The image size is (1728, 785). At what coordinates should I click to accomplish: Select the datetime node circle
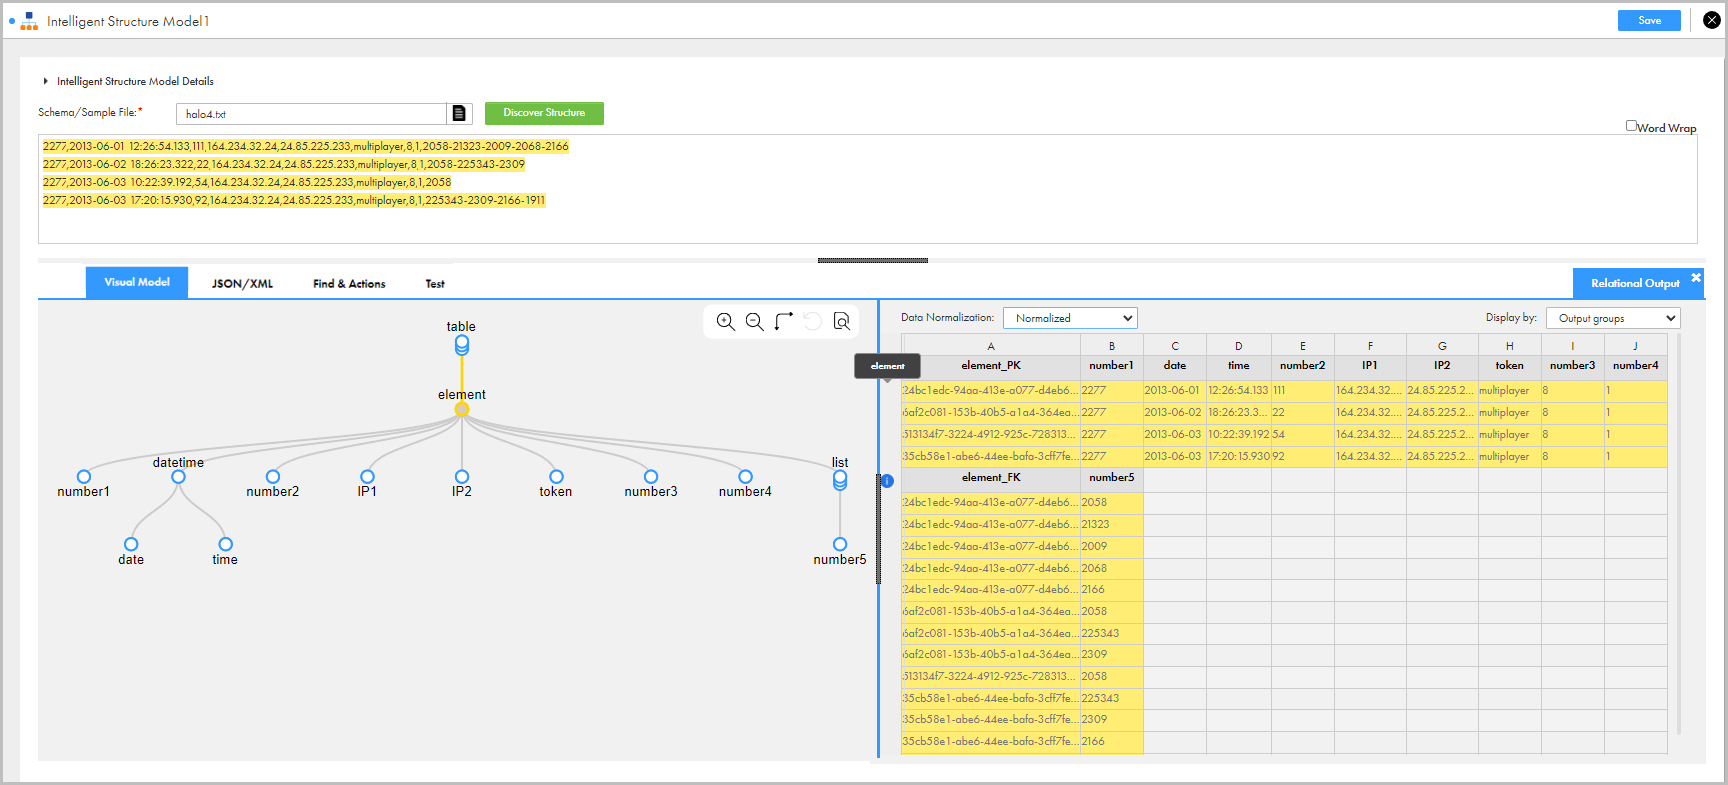tap(178, 477)
